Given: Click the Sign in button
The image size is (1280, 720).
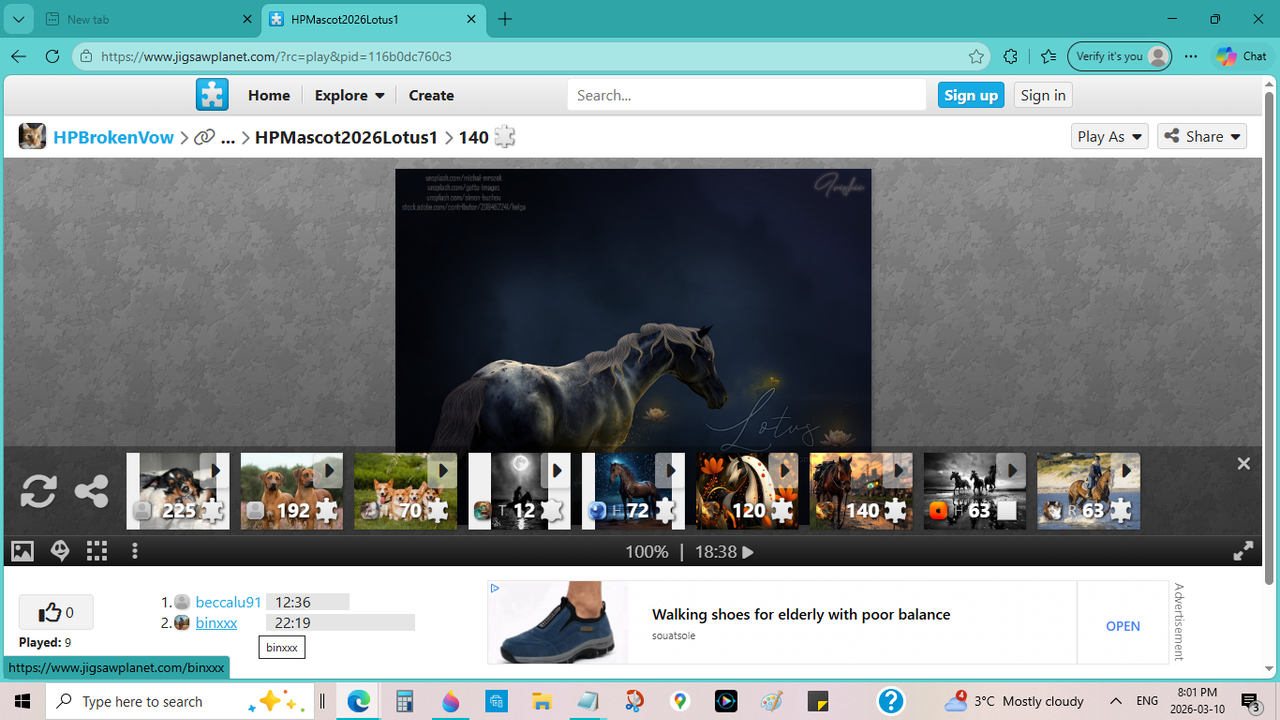Looking at the screenshot, I should coord(1043,95).
